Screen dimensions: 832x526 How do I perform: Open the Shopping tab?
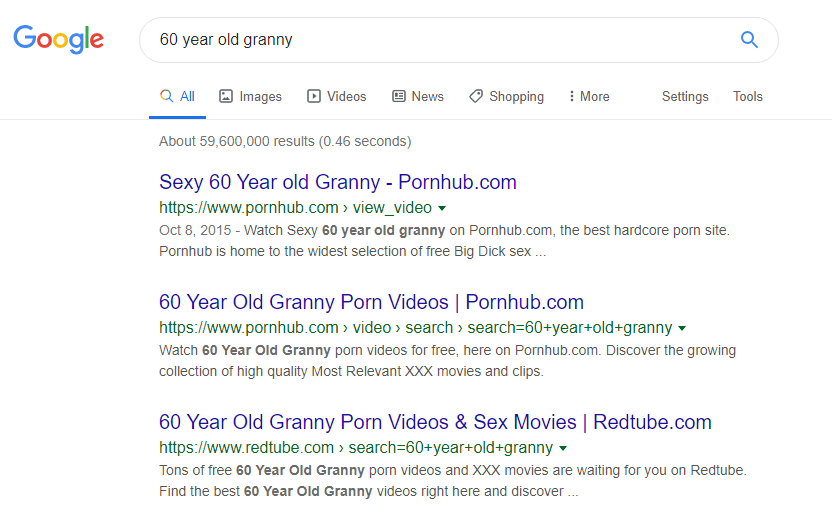[507, 97]
